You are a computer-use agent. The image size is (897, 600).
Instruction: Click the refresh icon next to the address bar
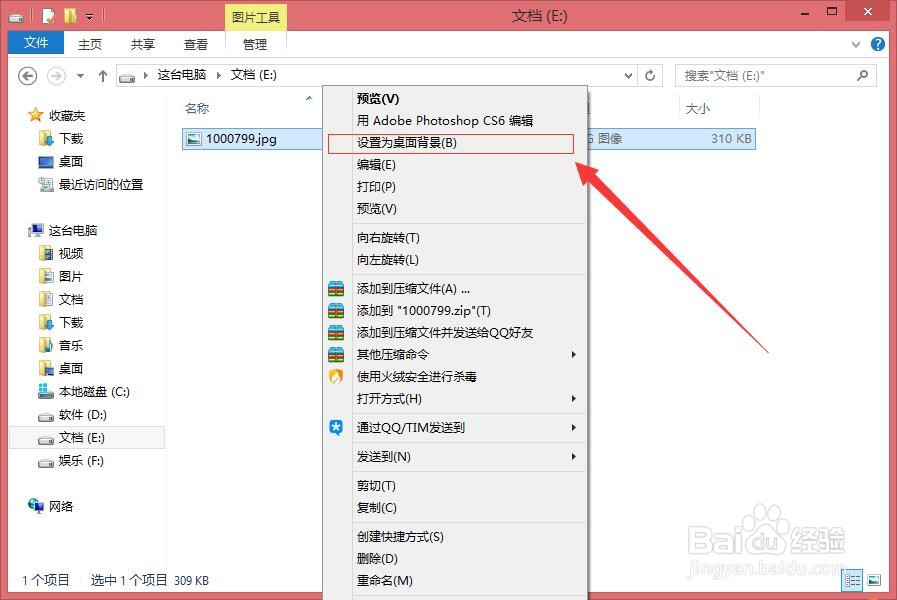click(649, 76)
